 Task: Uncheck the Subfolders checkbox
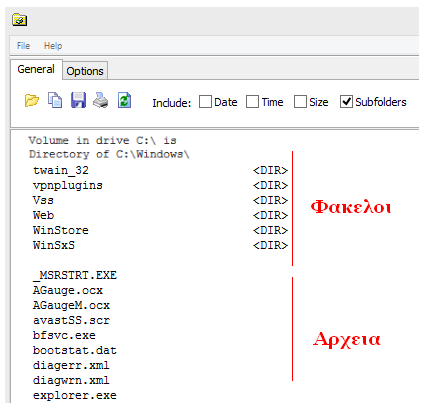[x=346, y=102]
